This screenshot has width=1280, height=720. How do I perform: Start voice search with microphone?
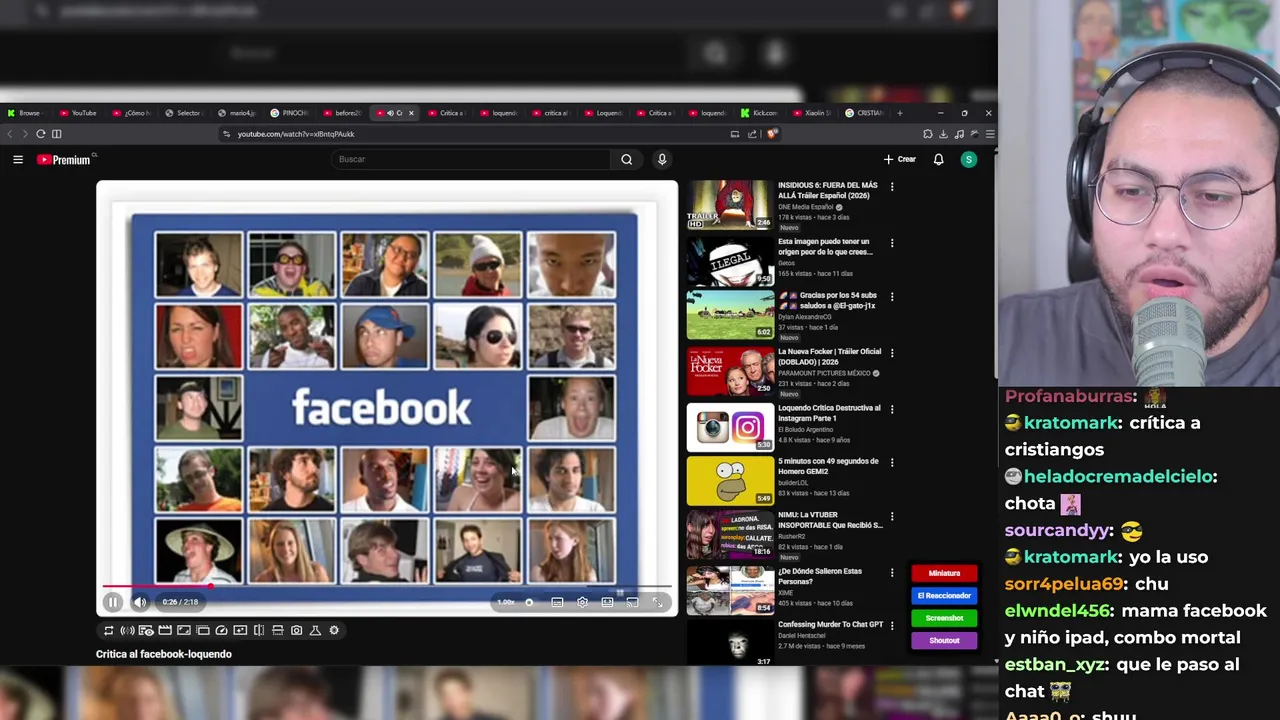[x=662, y=159]
